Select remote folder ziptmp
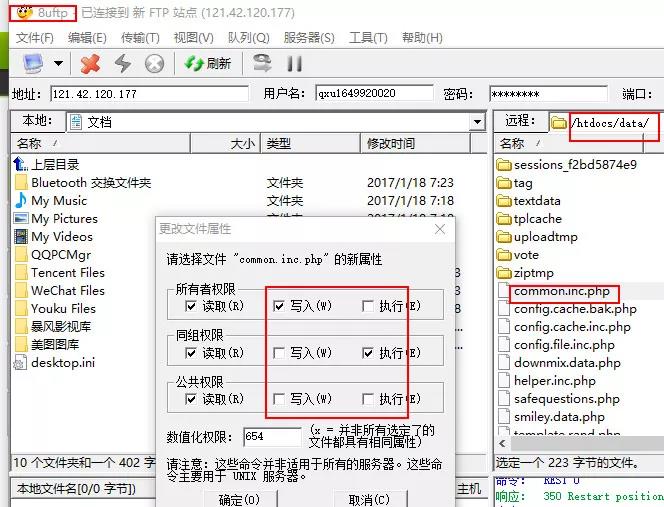 pyautogui.click(x=525, y=273)
